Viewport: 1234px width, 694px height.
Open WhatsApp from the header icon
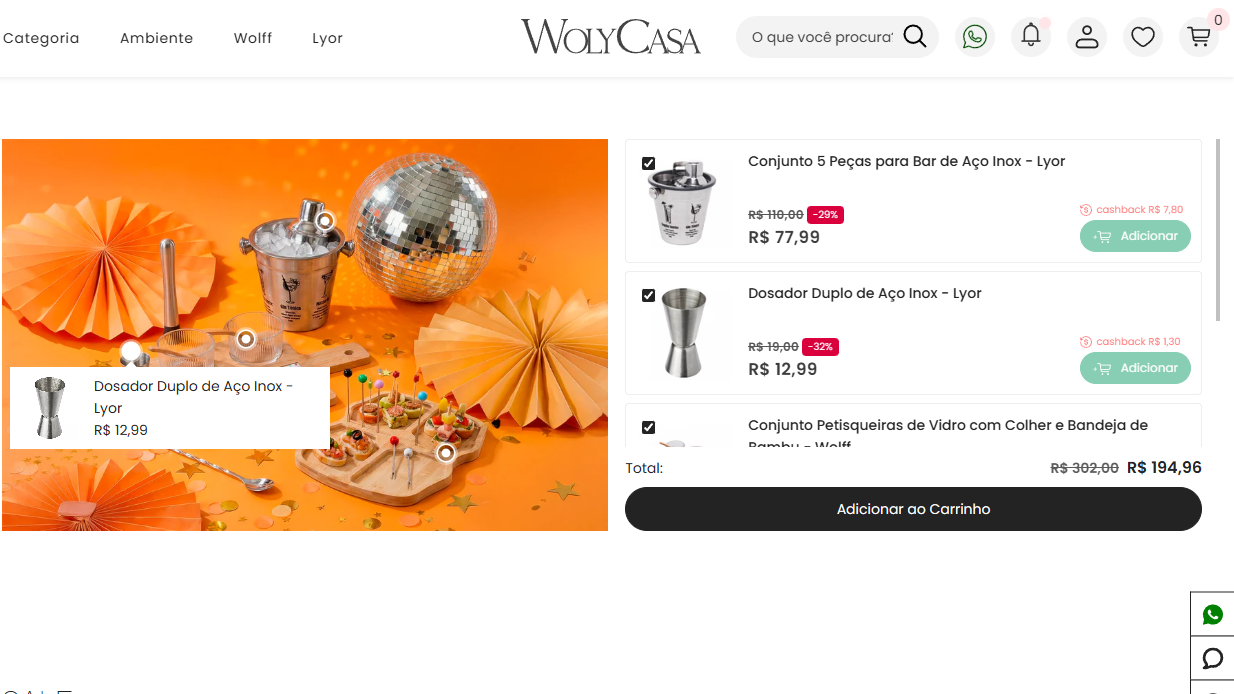975,37
